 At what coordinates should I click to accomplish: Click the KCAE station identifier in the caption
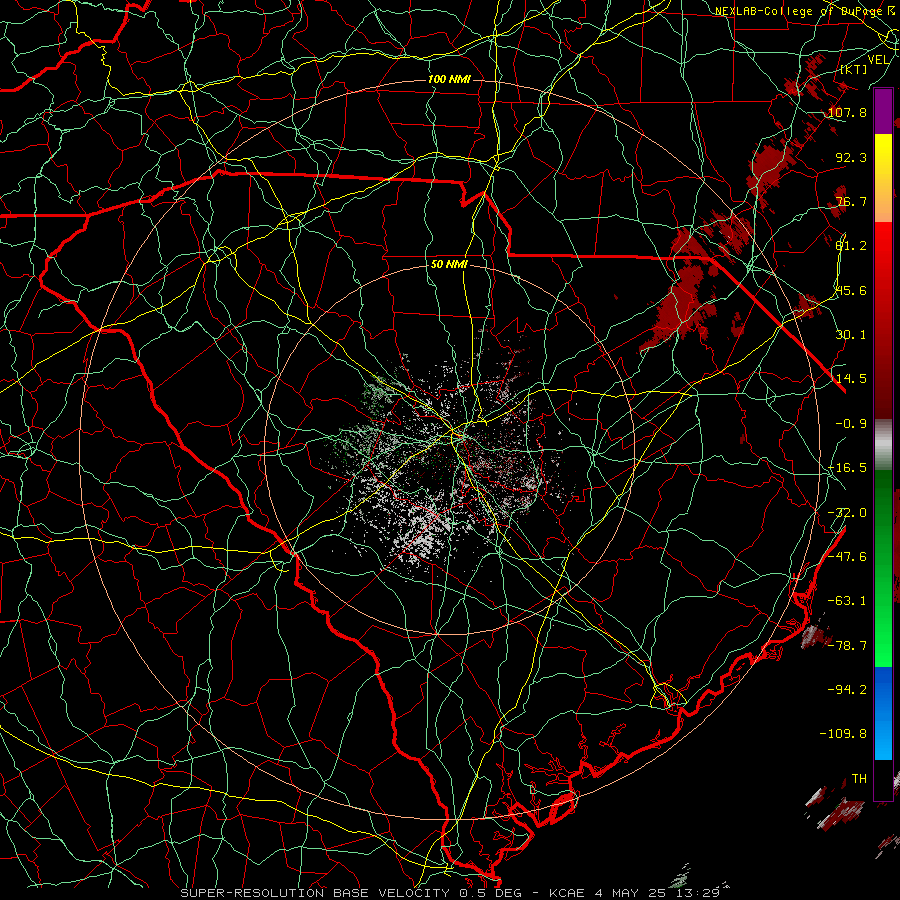[567, 893]
